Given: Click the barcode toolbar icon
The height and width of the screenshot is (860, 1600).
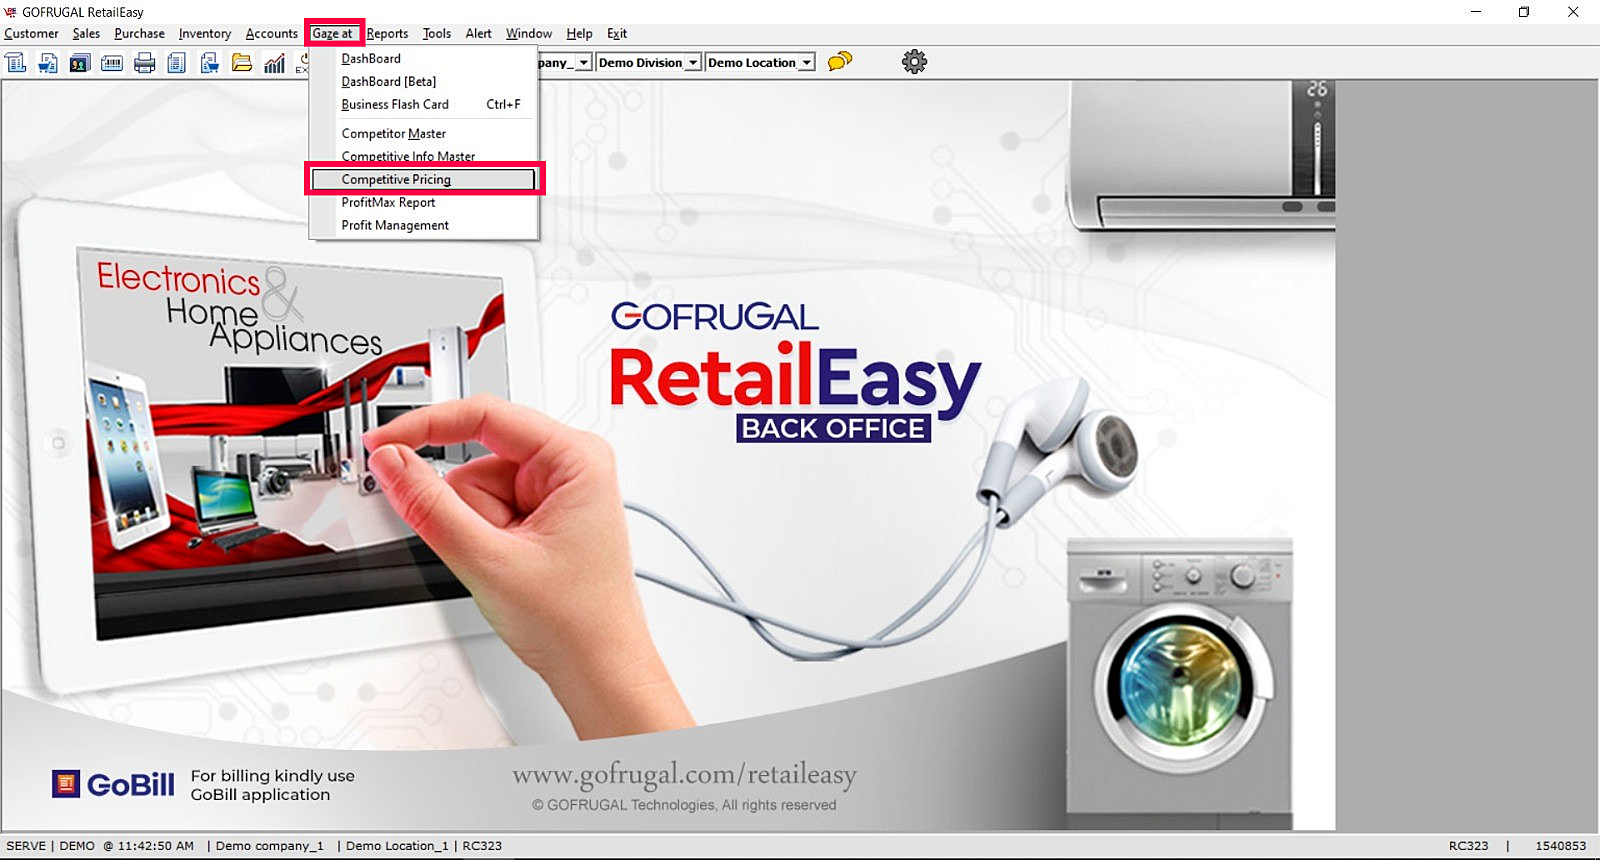Looking at the screenshot, I should pos(112,63).
